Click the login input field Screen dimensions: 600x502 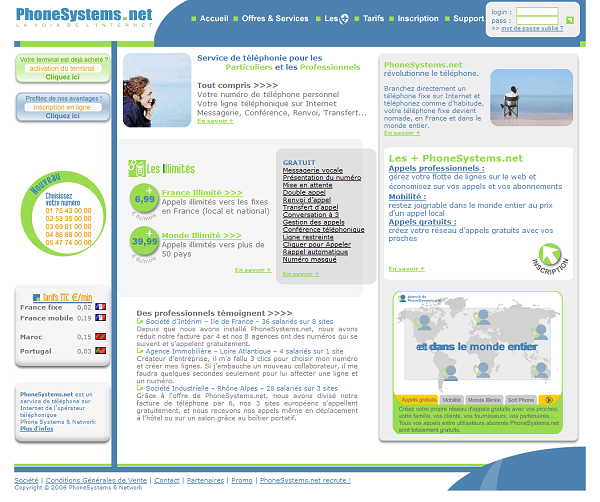(x=537, y=12)
